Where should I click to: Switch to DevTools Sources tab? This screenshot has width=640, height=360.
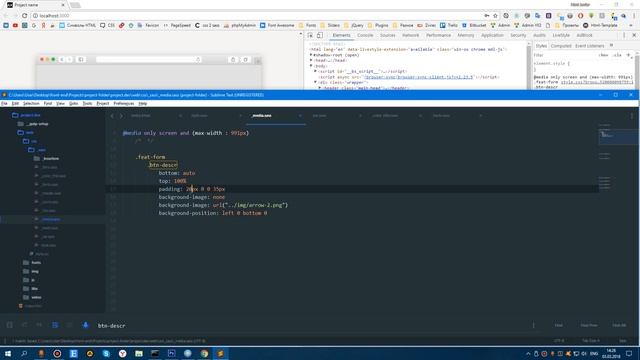[387, 36]
